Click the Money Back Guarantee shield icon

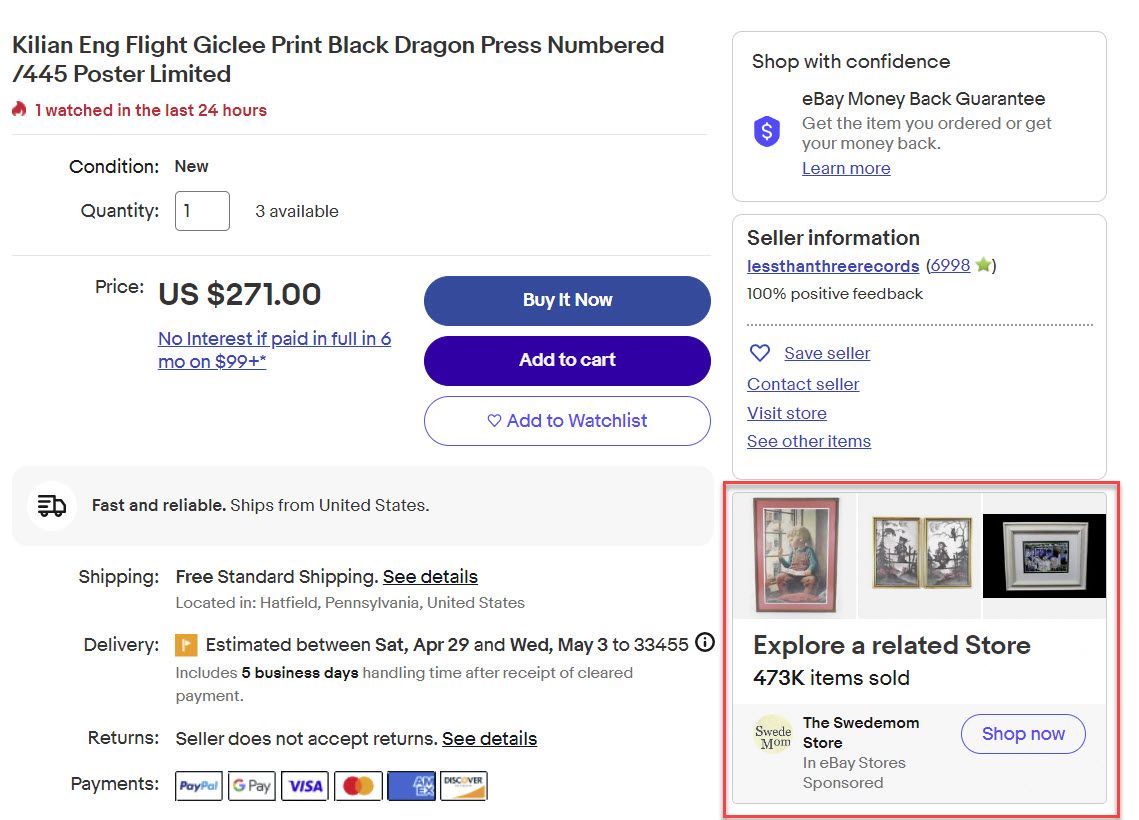click(x=767, y=131)
